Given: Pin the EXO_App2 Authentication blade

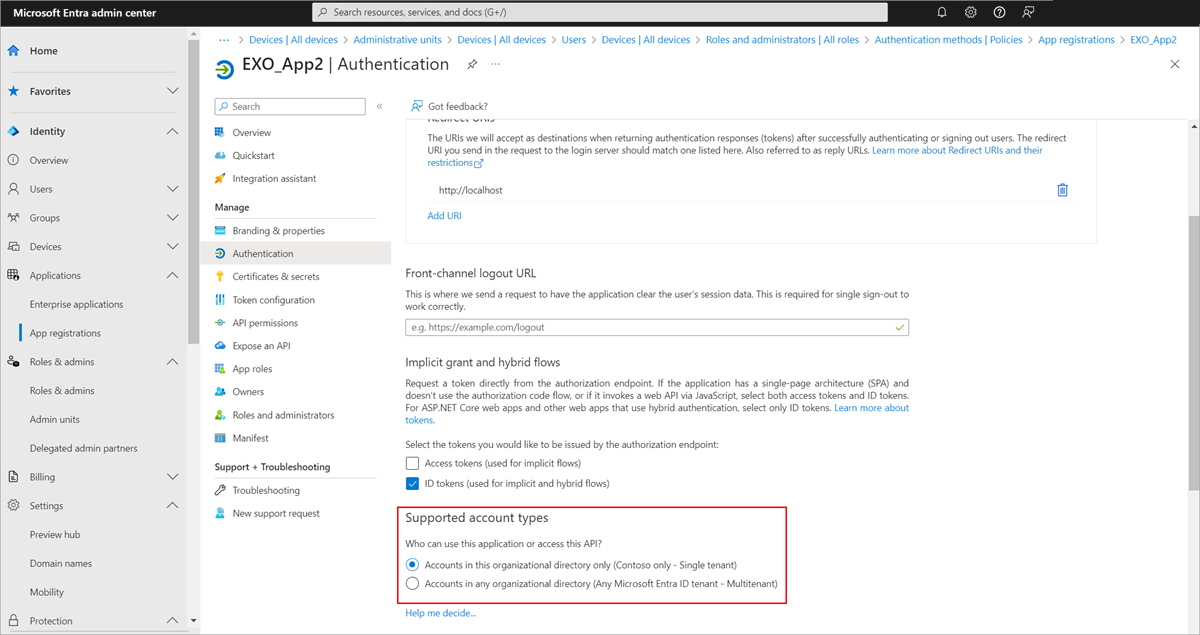Looking at the screenshot, I should tap(472, 64).
